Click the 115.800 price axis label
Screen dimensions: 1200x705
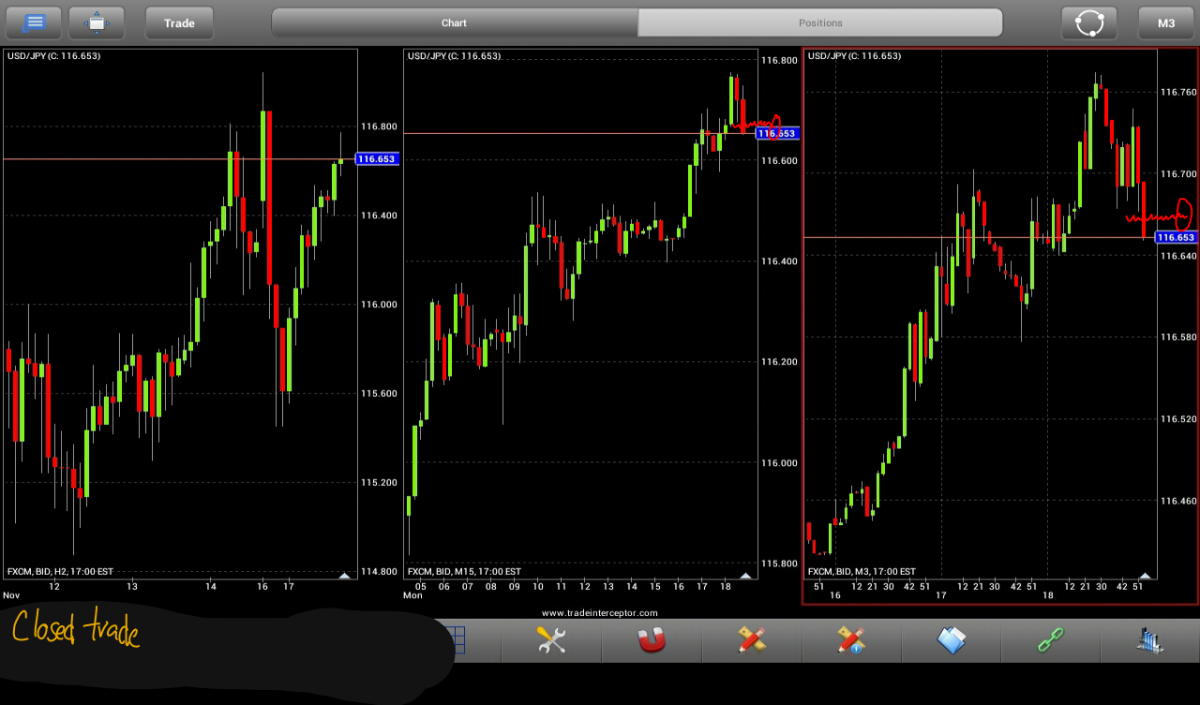779,564
